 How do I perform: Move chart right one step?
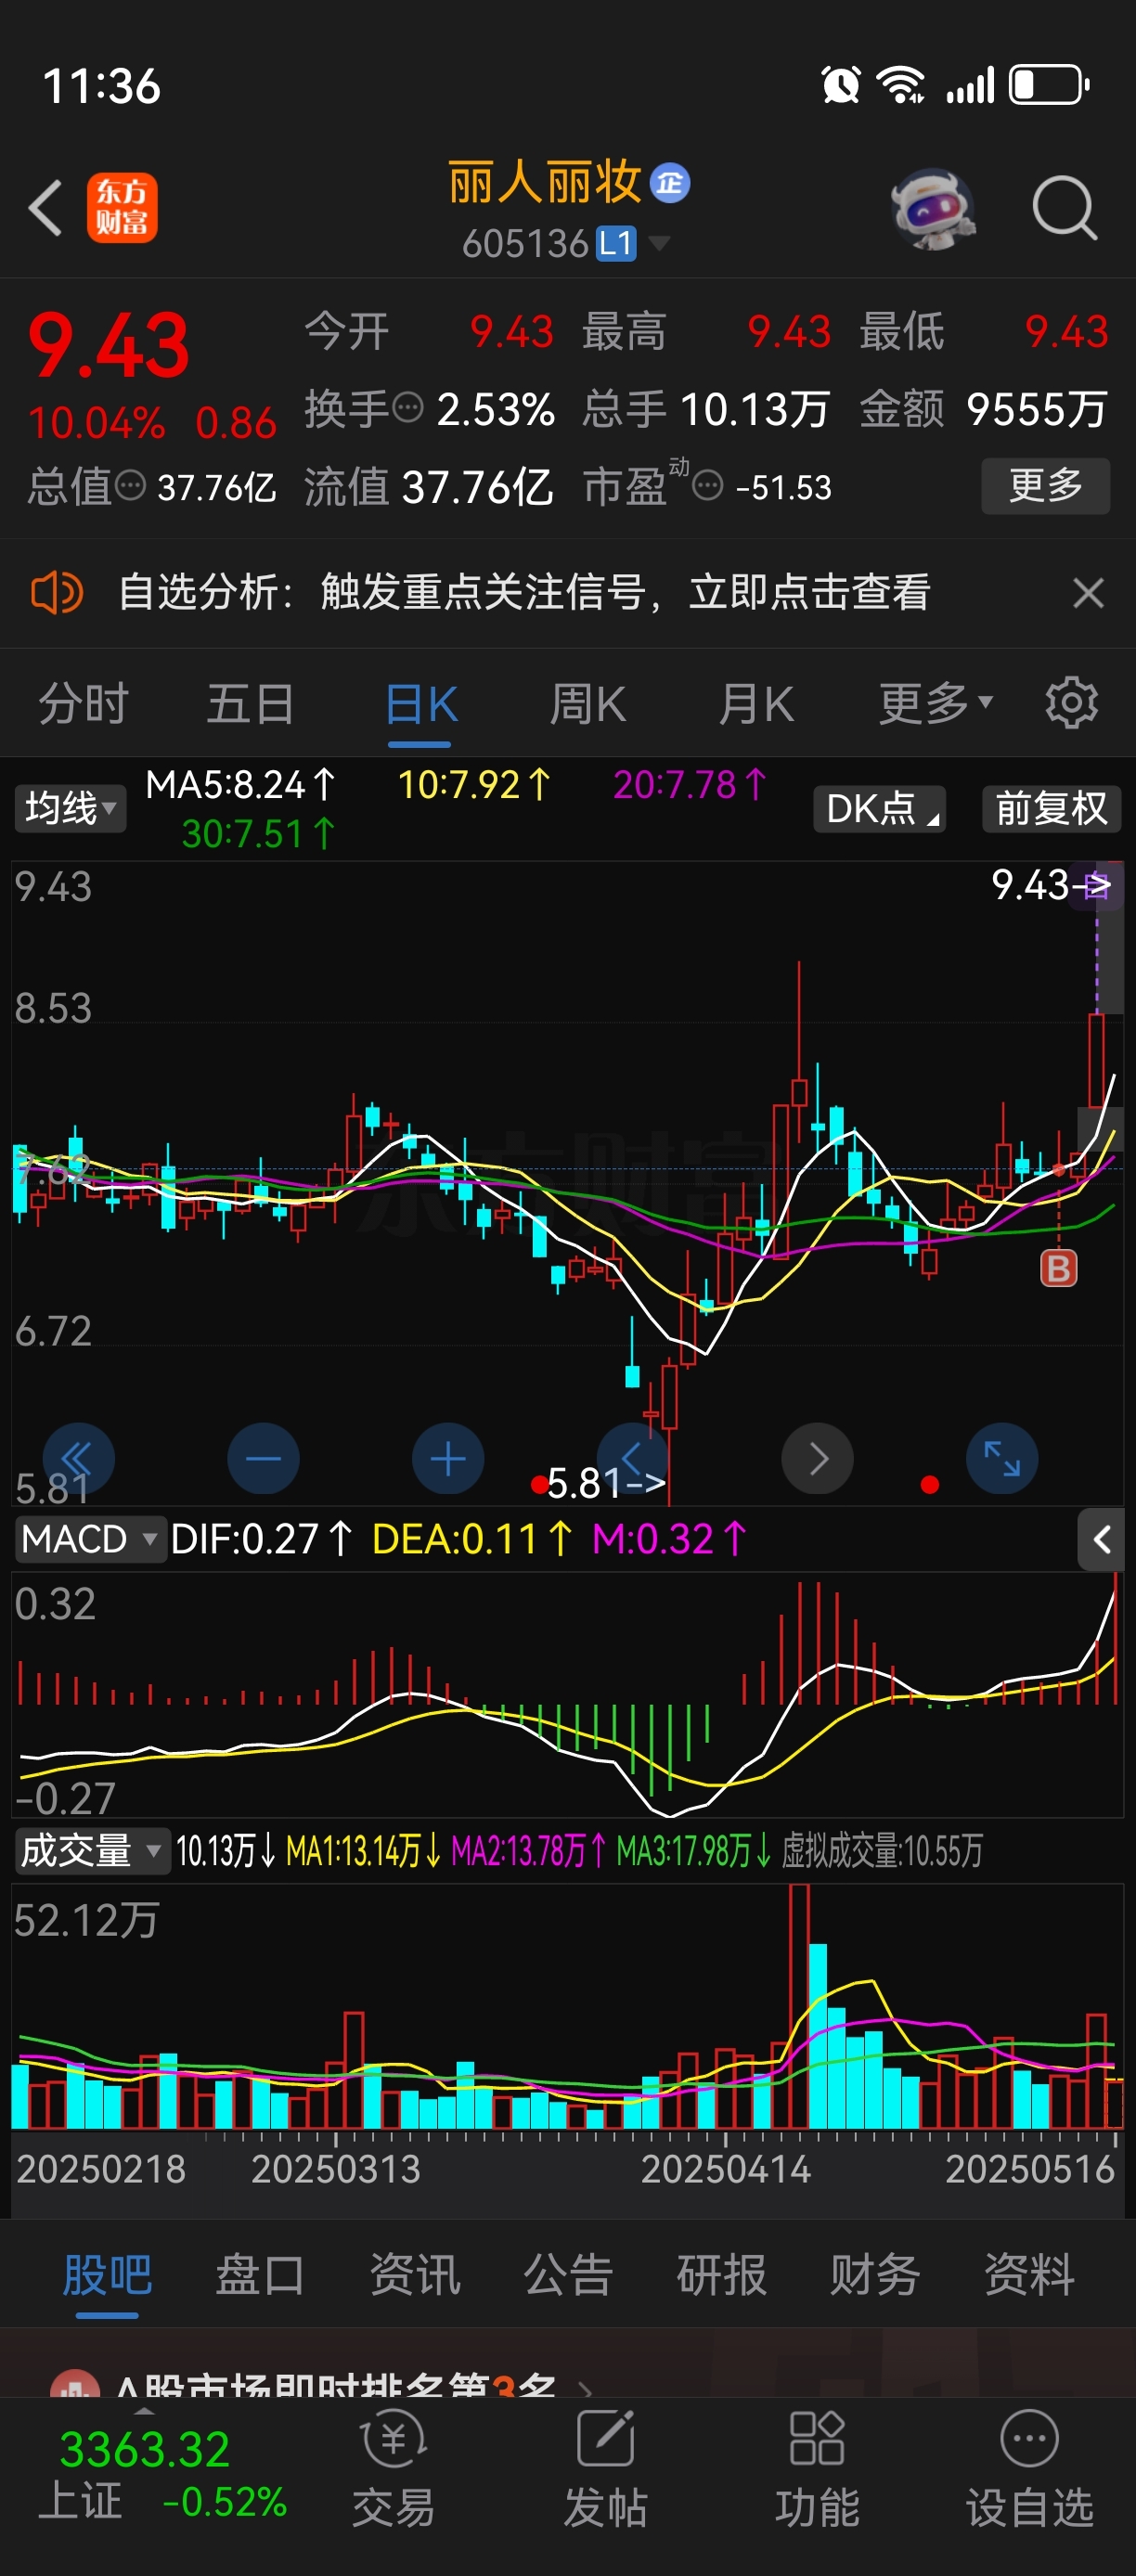pyautogui.click(x=817, y=1459)
